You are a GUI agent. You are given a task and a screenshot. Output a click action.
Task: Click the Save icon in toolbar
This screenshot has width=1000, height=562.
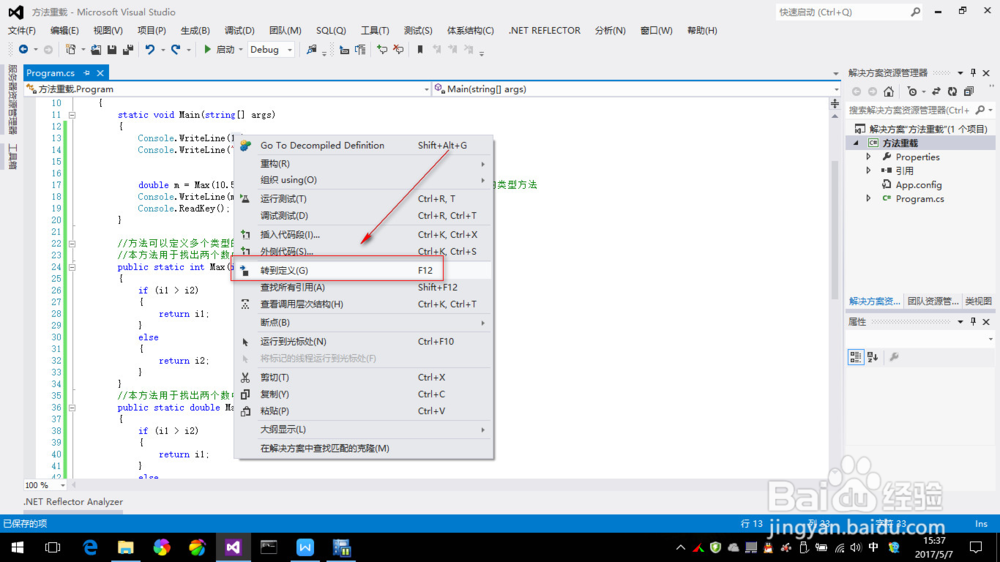coord(112,50)
